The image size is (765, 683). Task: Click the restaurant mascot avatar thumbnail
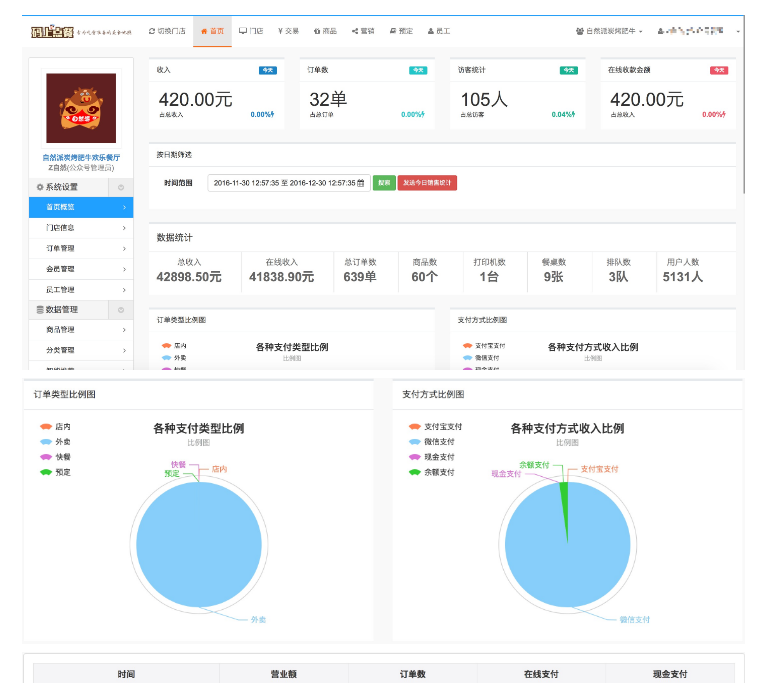[x=81, y=108]
